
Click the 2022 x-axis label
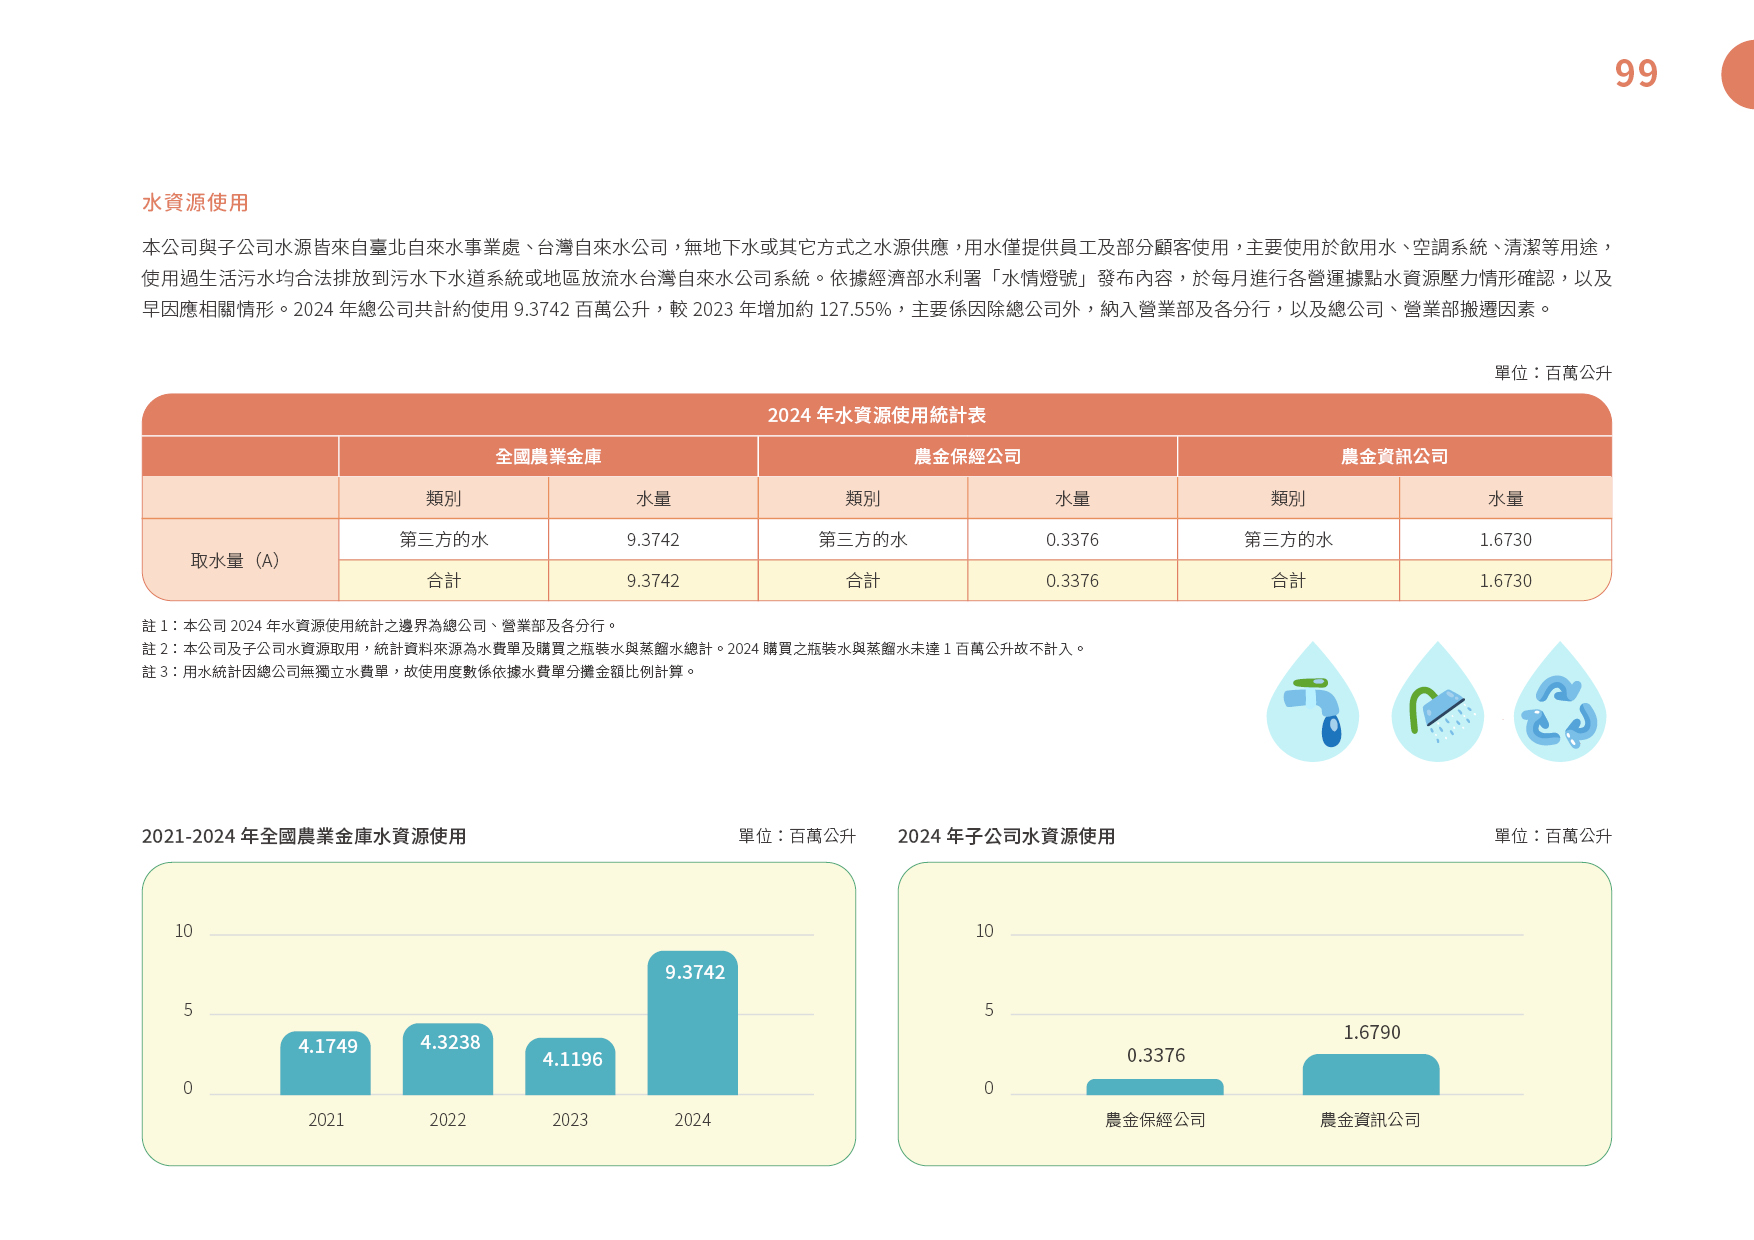point(448,1120)
